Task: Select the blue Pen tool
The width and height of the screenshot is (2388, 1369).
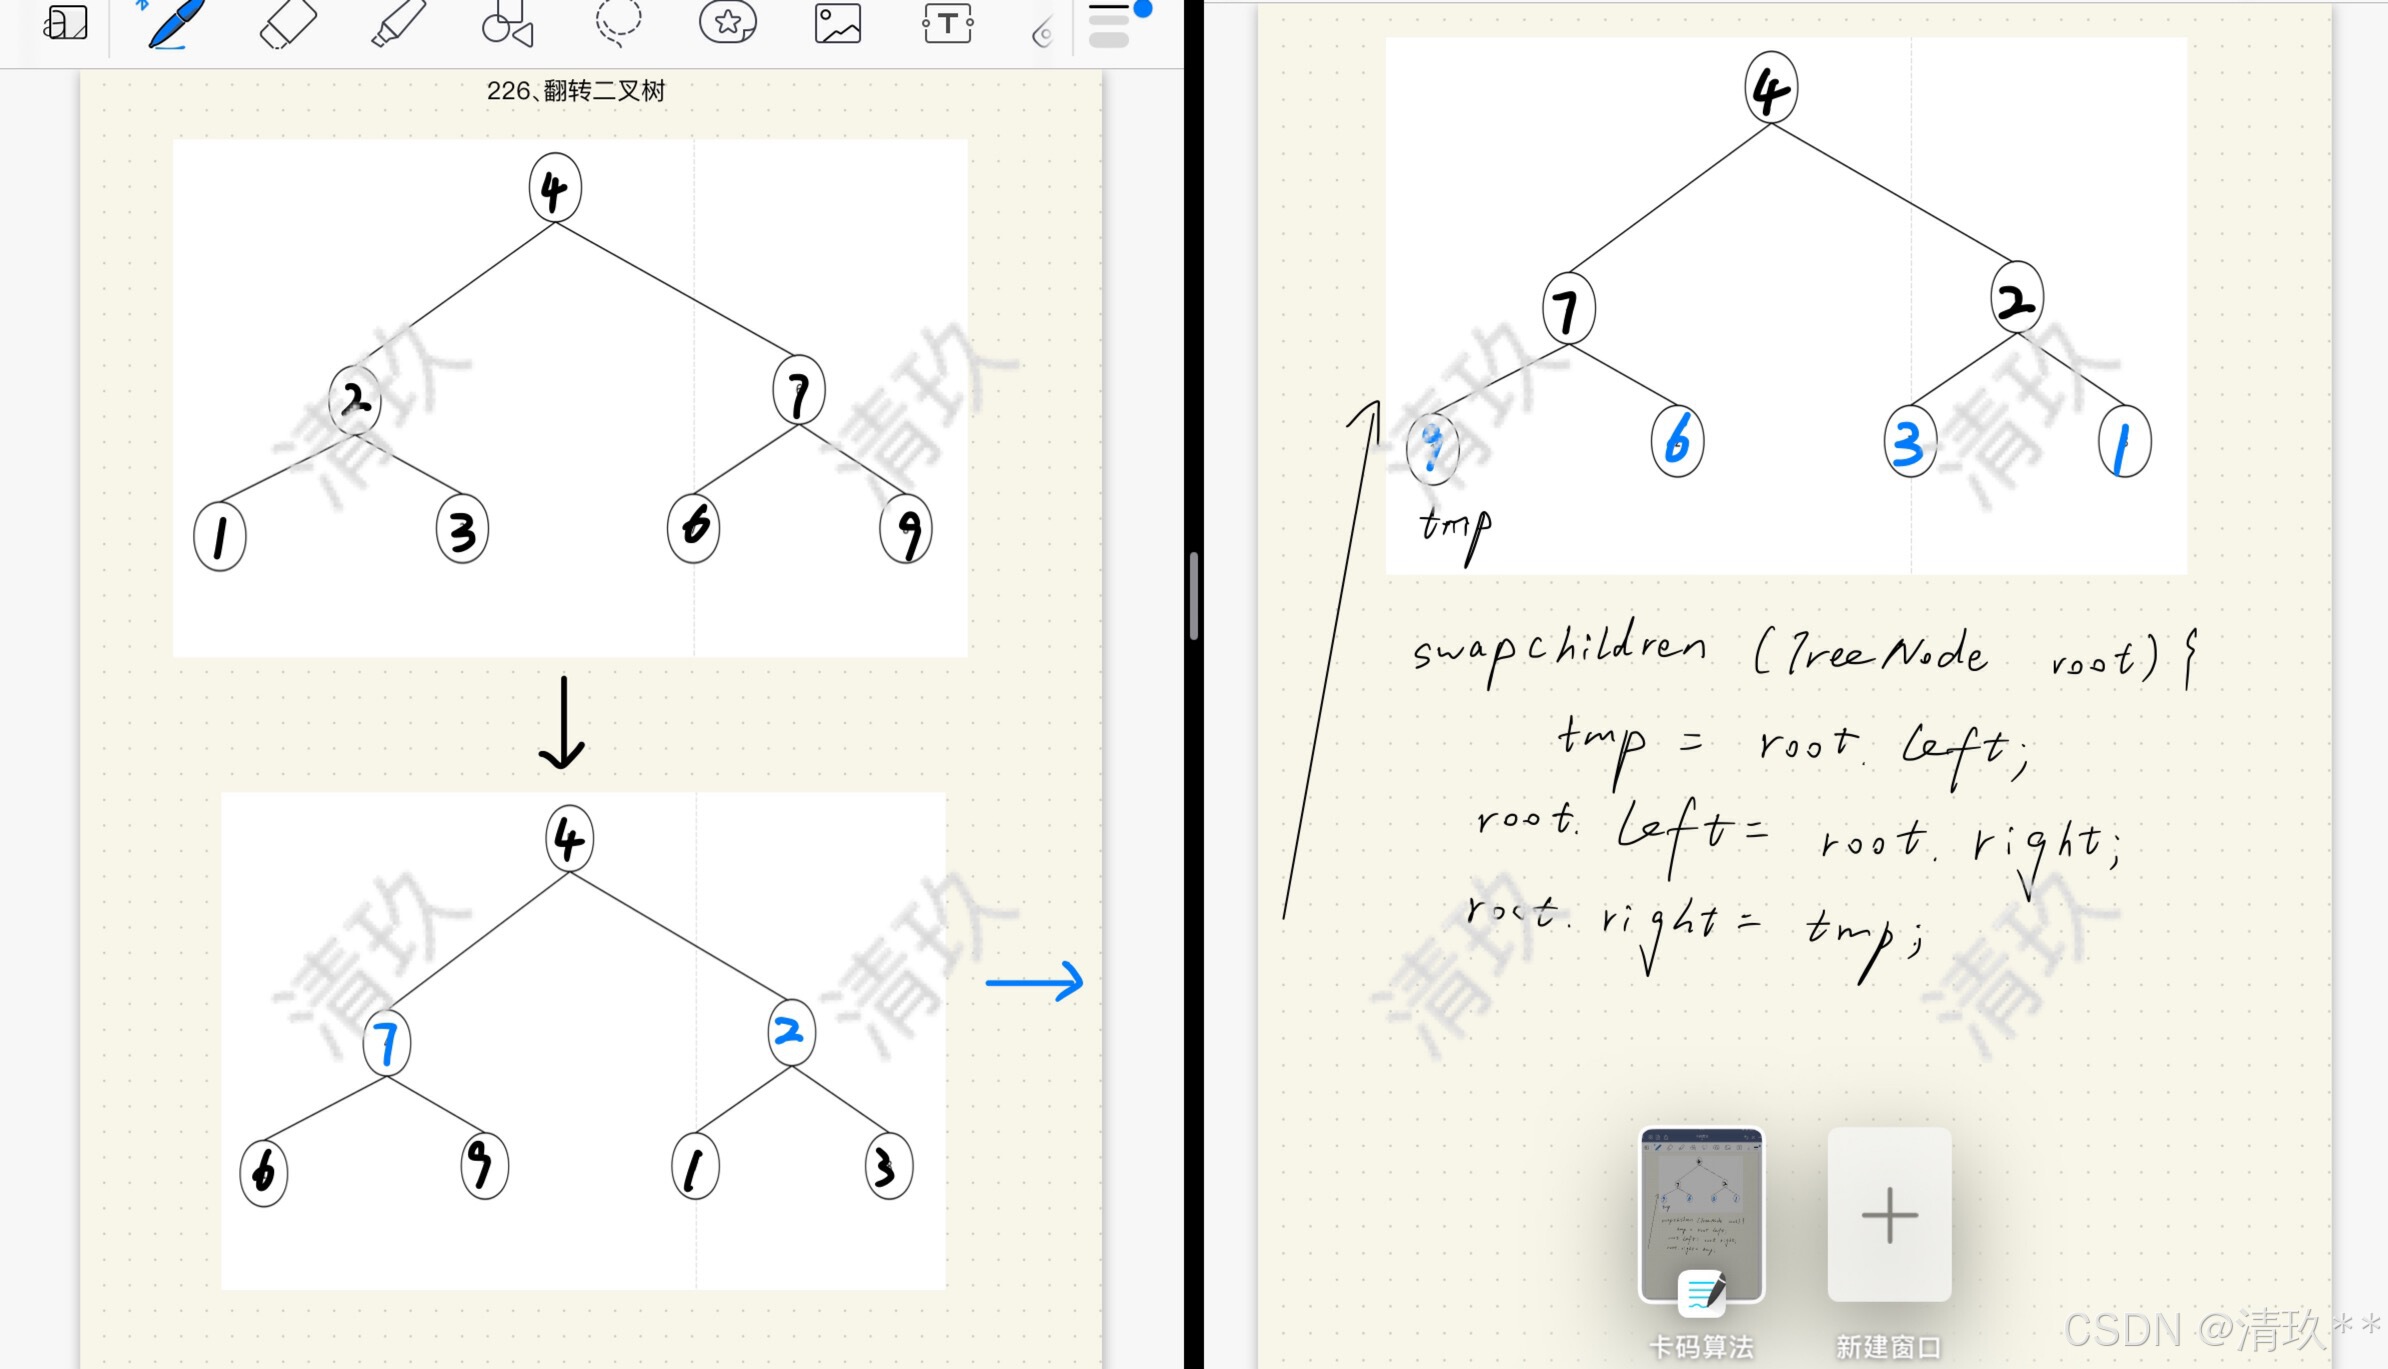Action: pos(176,24)
